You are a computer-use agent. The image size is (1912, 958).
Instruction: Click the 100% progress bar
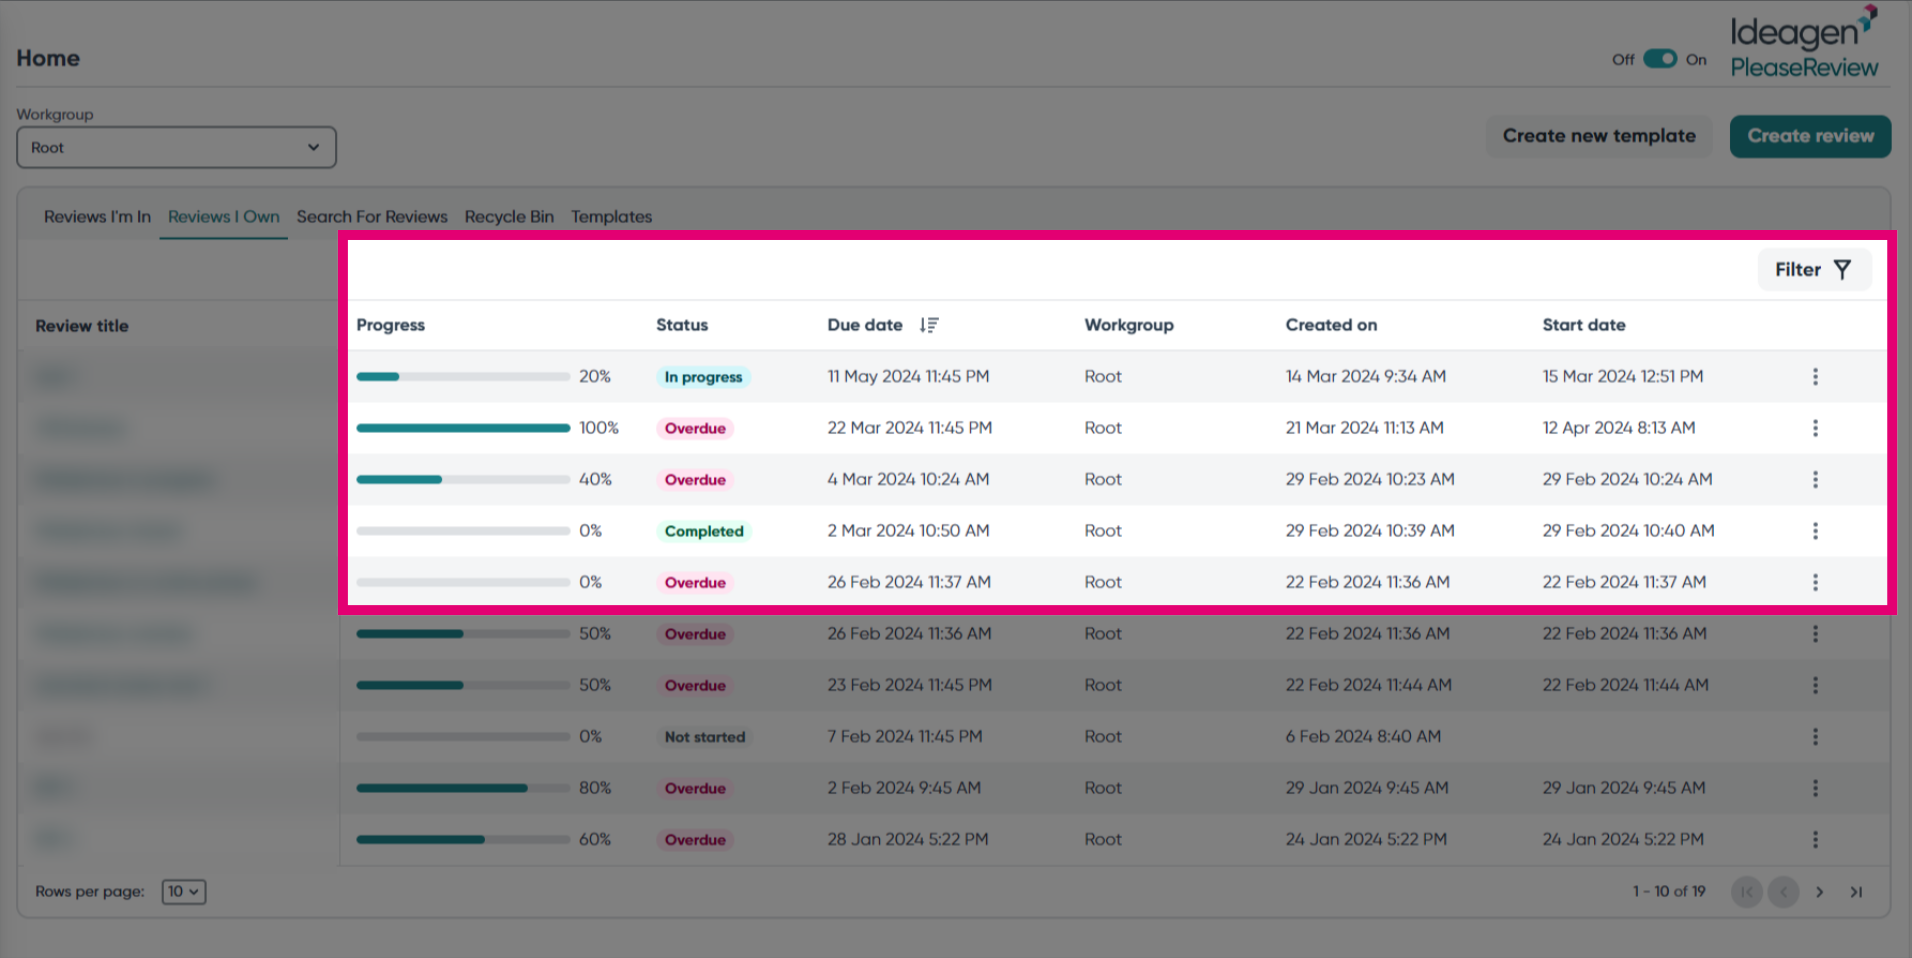click(463, 428)
